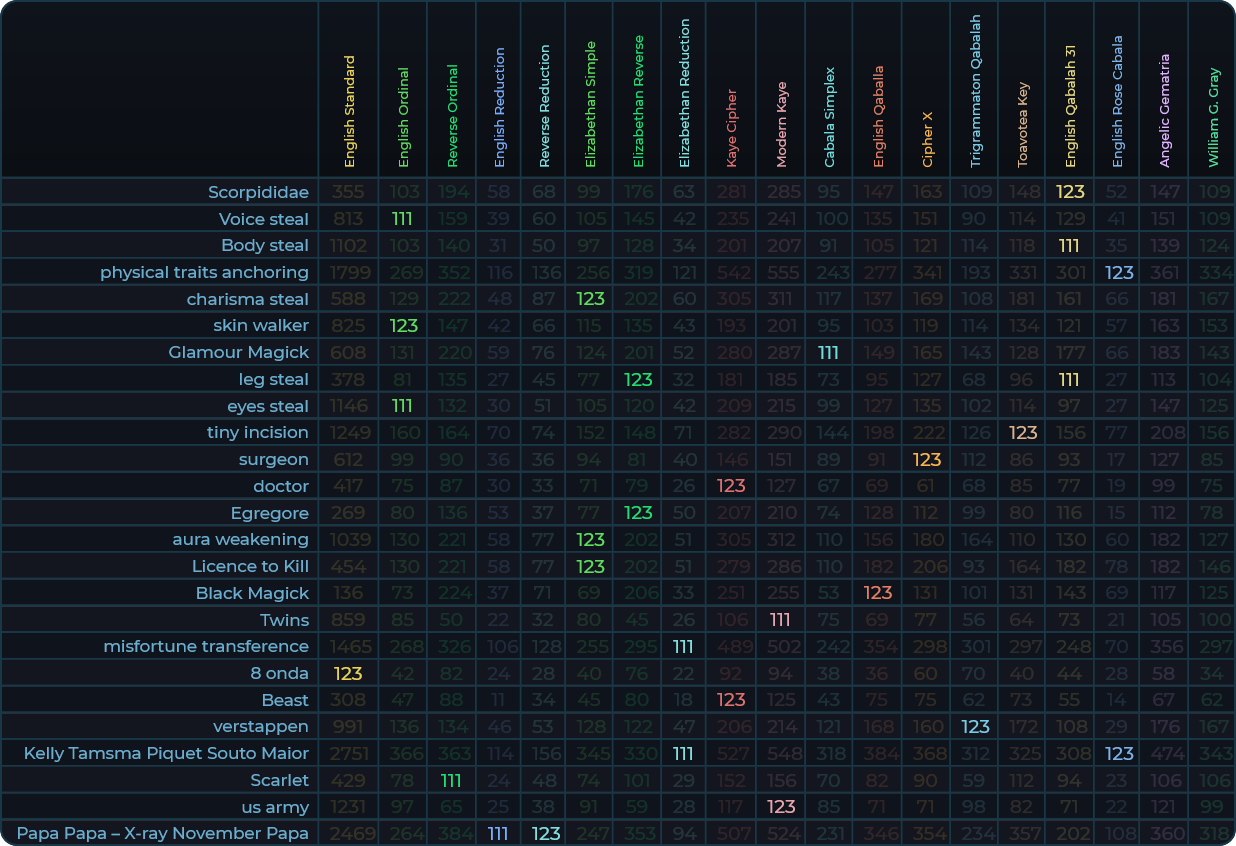Image resolution: width=1236 pixels, height=846 pixels.
Task: Click the Glamour Magick row label
Action: tap(238, 352)
